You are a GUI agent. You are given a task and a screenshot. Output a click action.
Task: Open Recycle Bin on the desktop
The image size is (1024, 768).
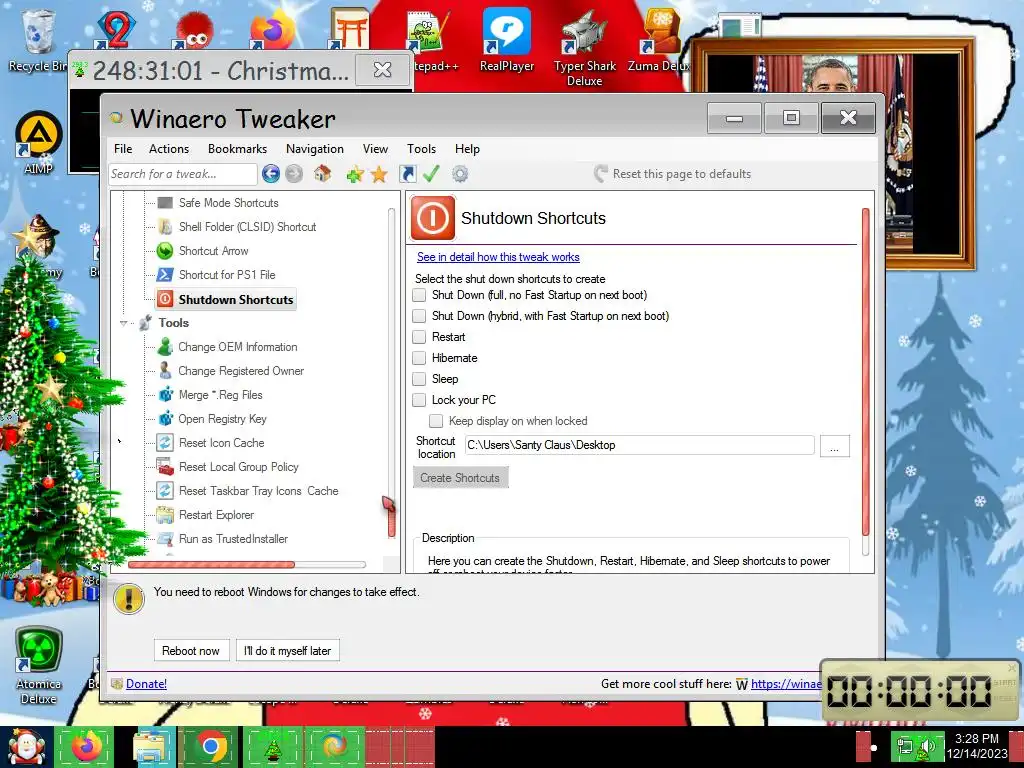click(38, 39)
